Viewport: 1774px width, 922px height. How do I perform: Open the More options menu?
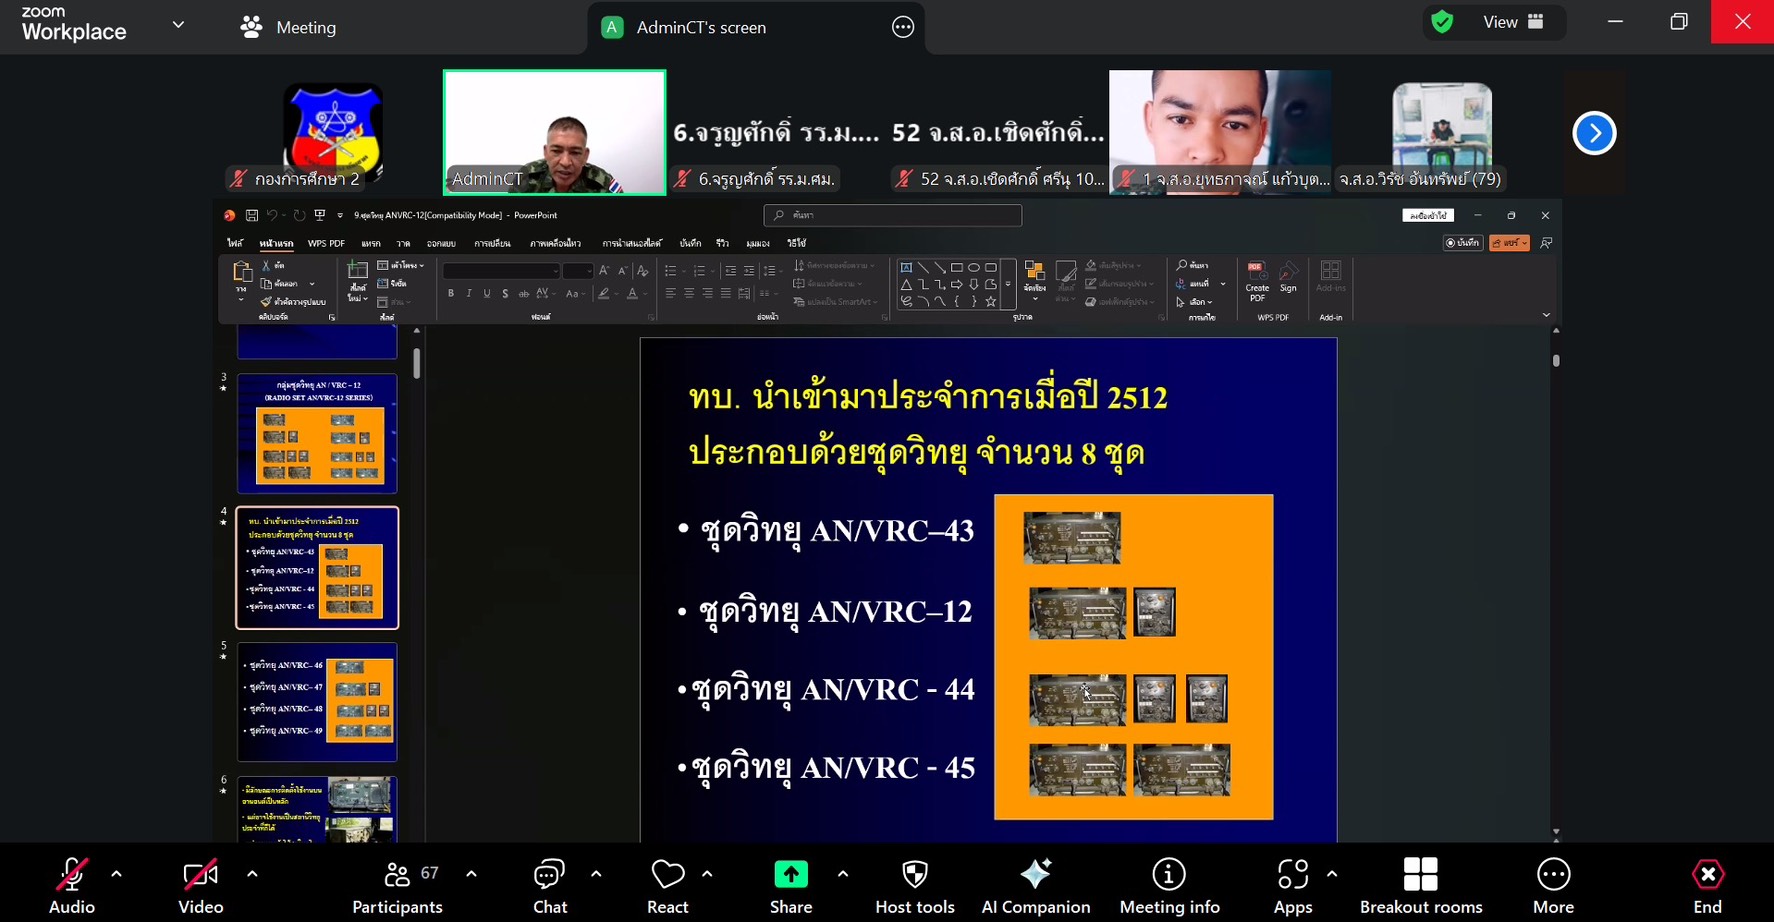click(x=1552, y=885)
